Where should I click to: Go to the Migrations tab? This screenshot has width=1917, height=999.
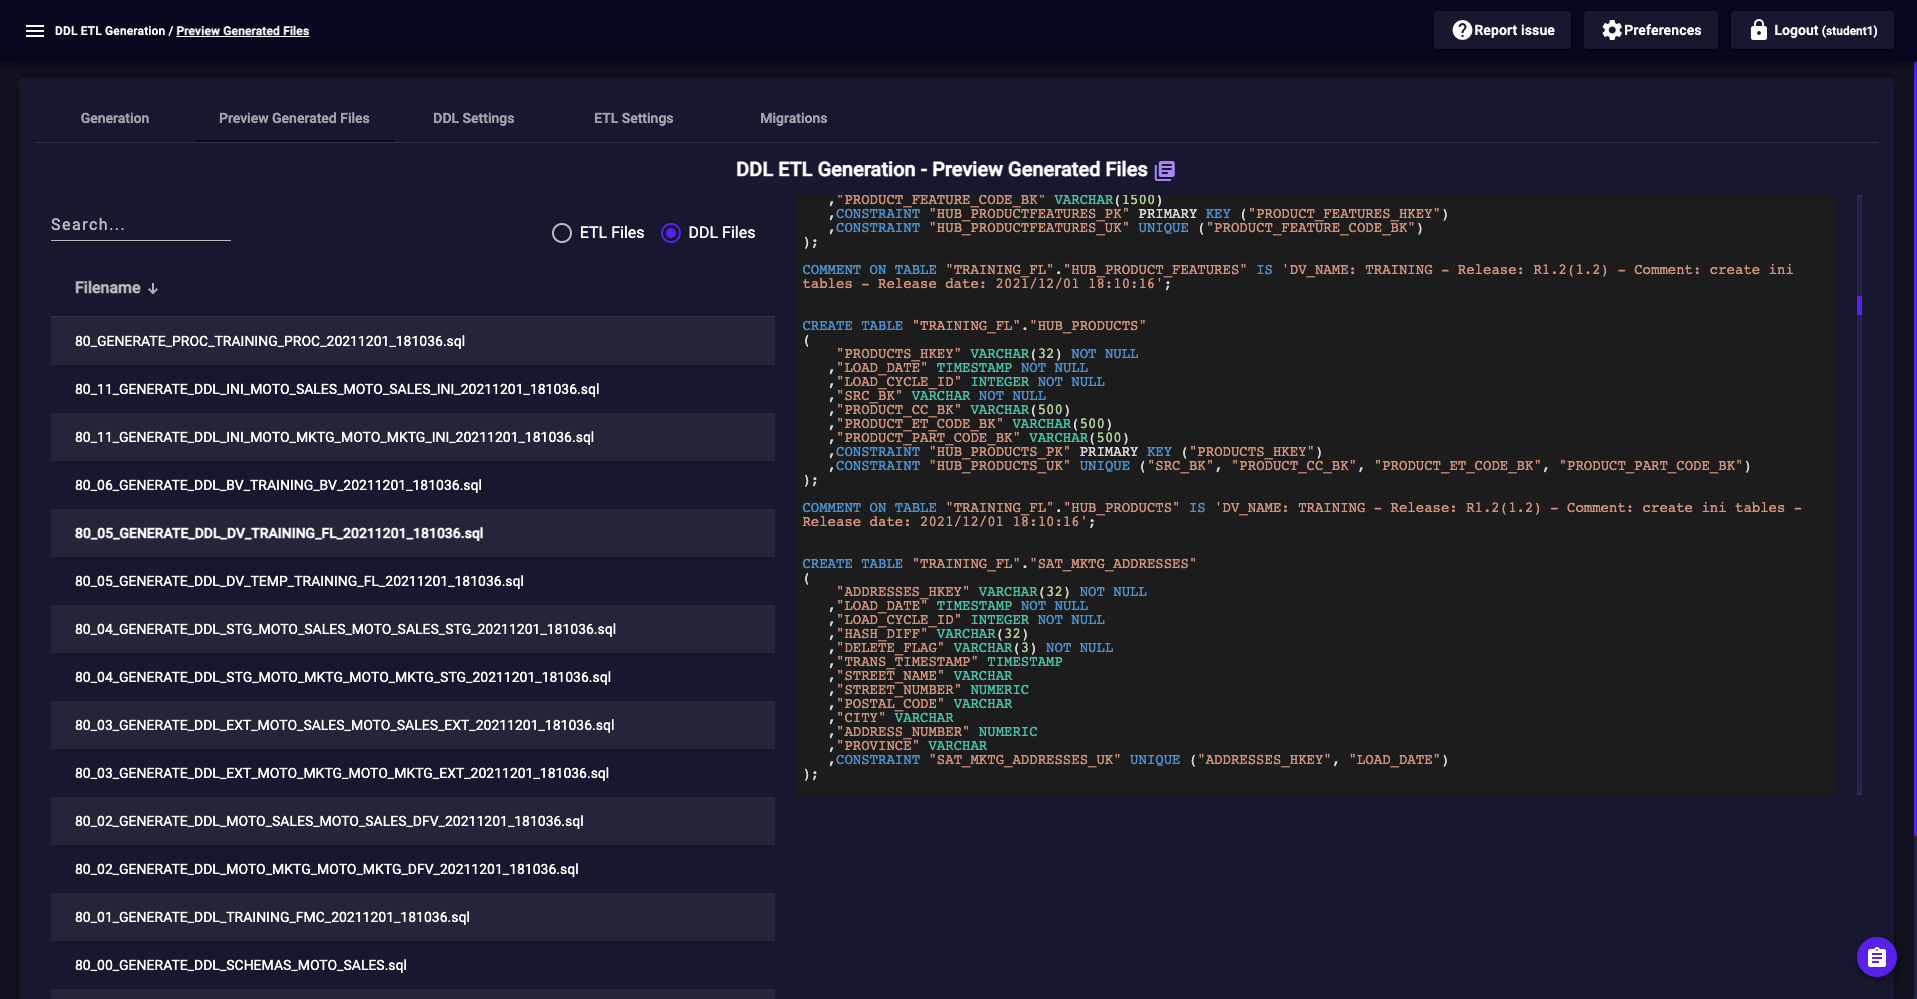pos(793,118)
